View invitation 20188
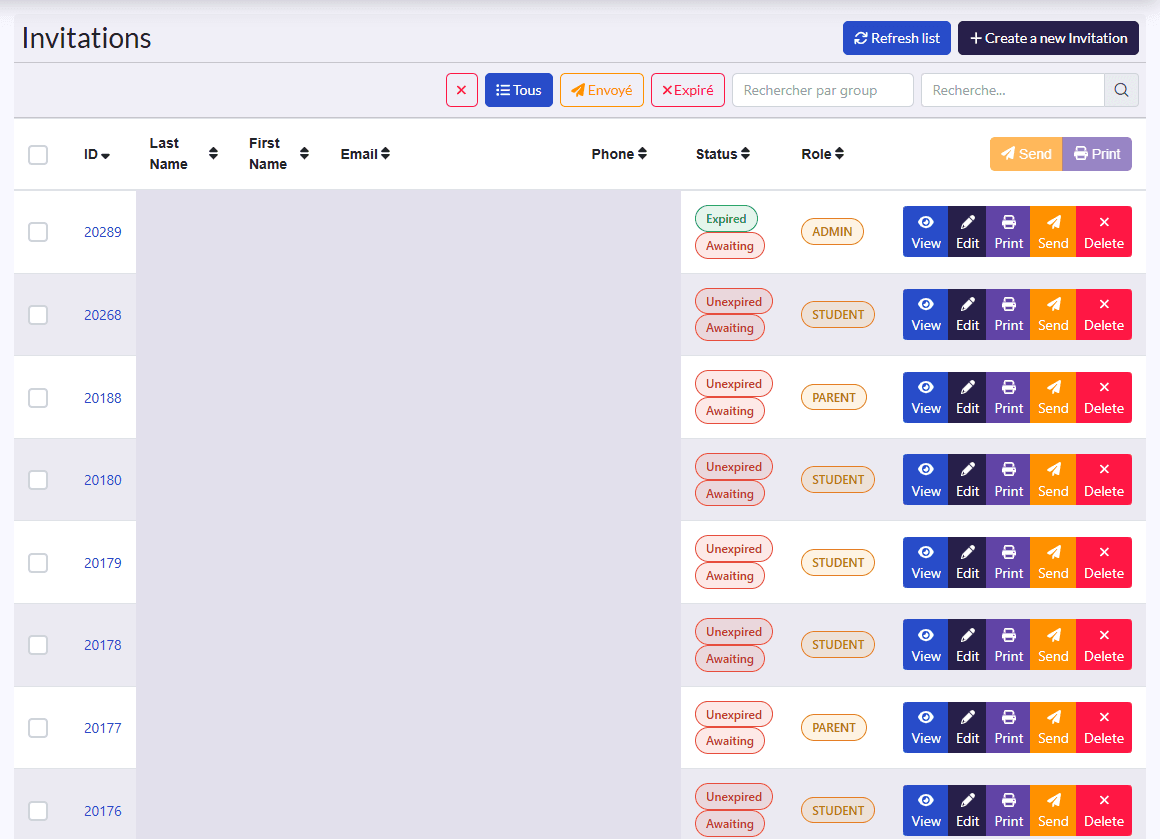 coord(925,397)
